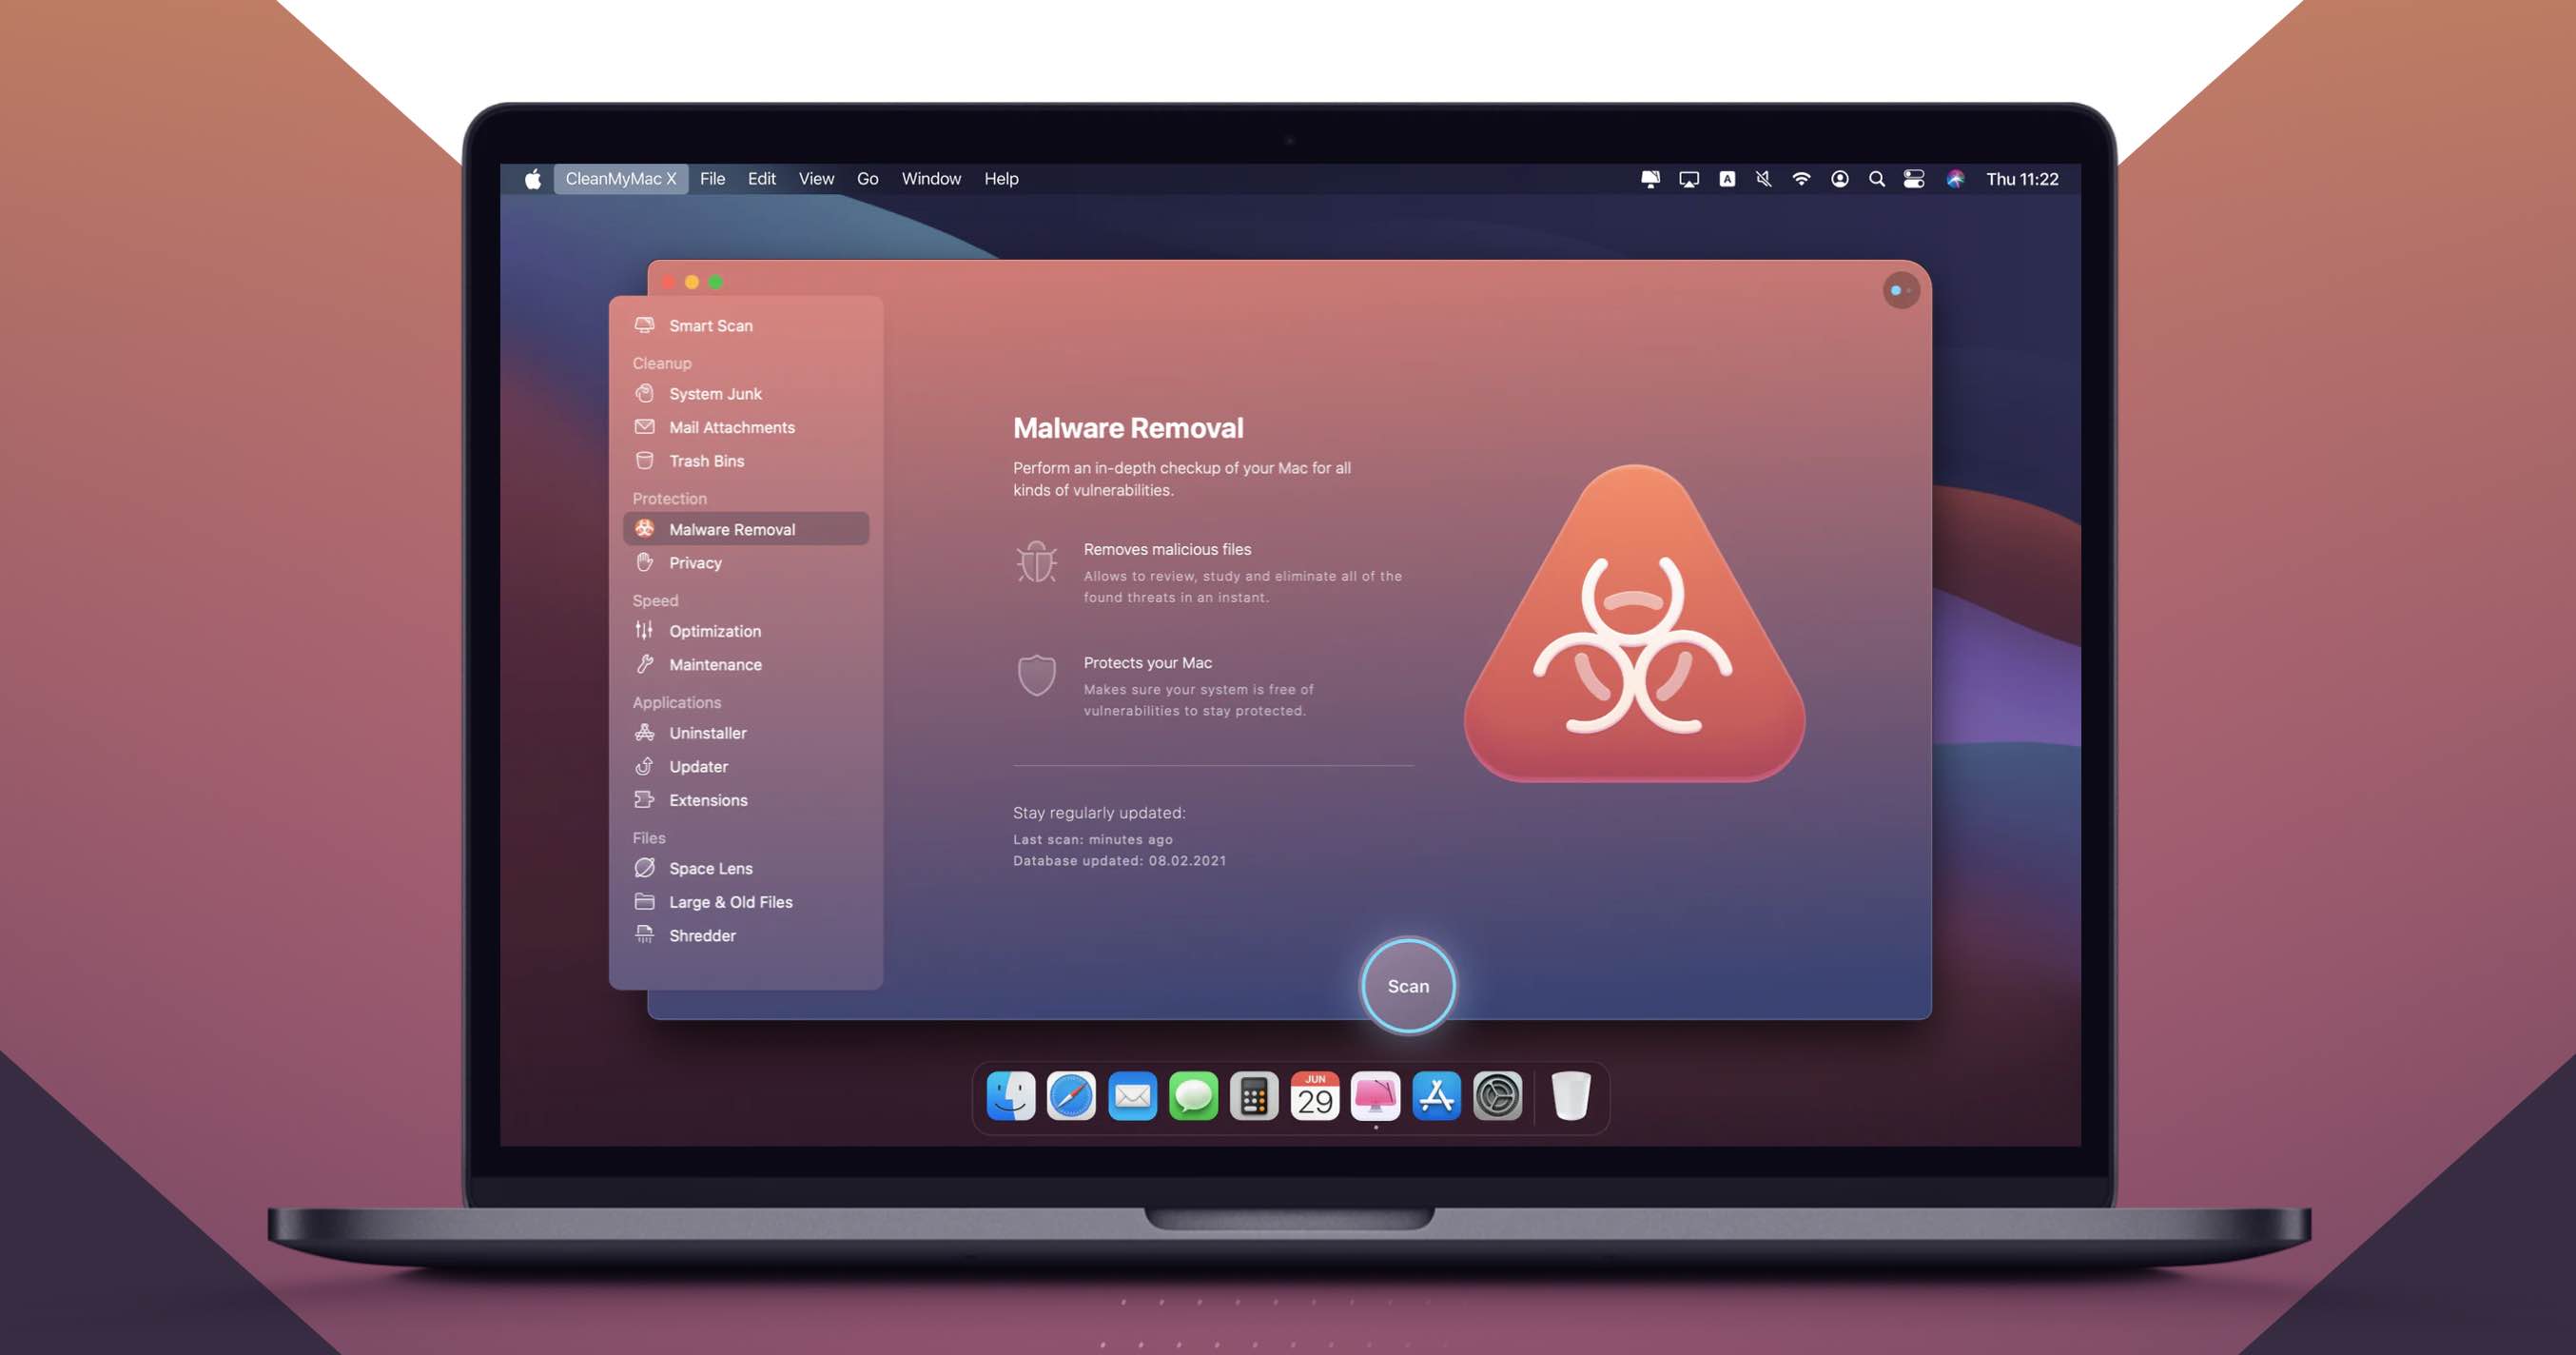
Task: Select the Optimization speed tool
Action: point(713,629)
